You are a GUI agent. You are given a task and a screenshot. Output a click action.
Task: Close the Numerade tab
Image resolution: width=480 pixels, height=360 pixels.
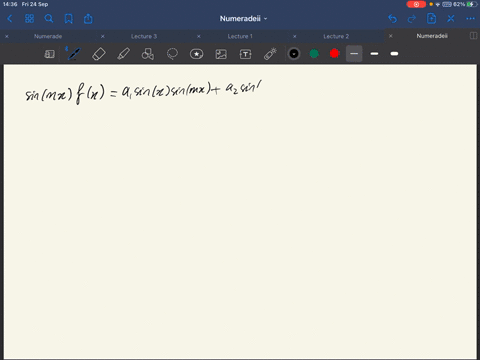click(x=7, y=36)
